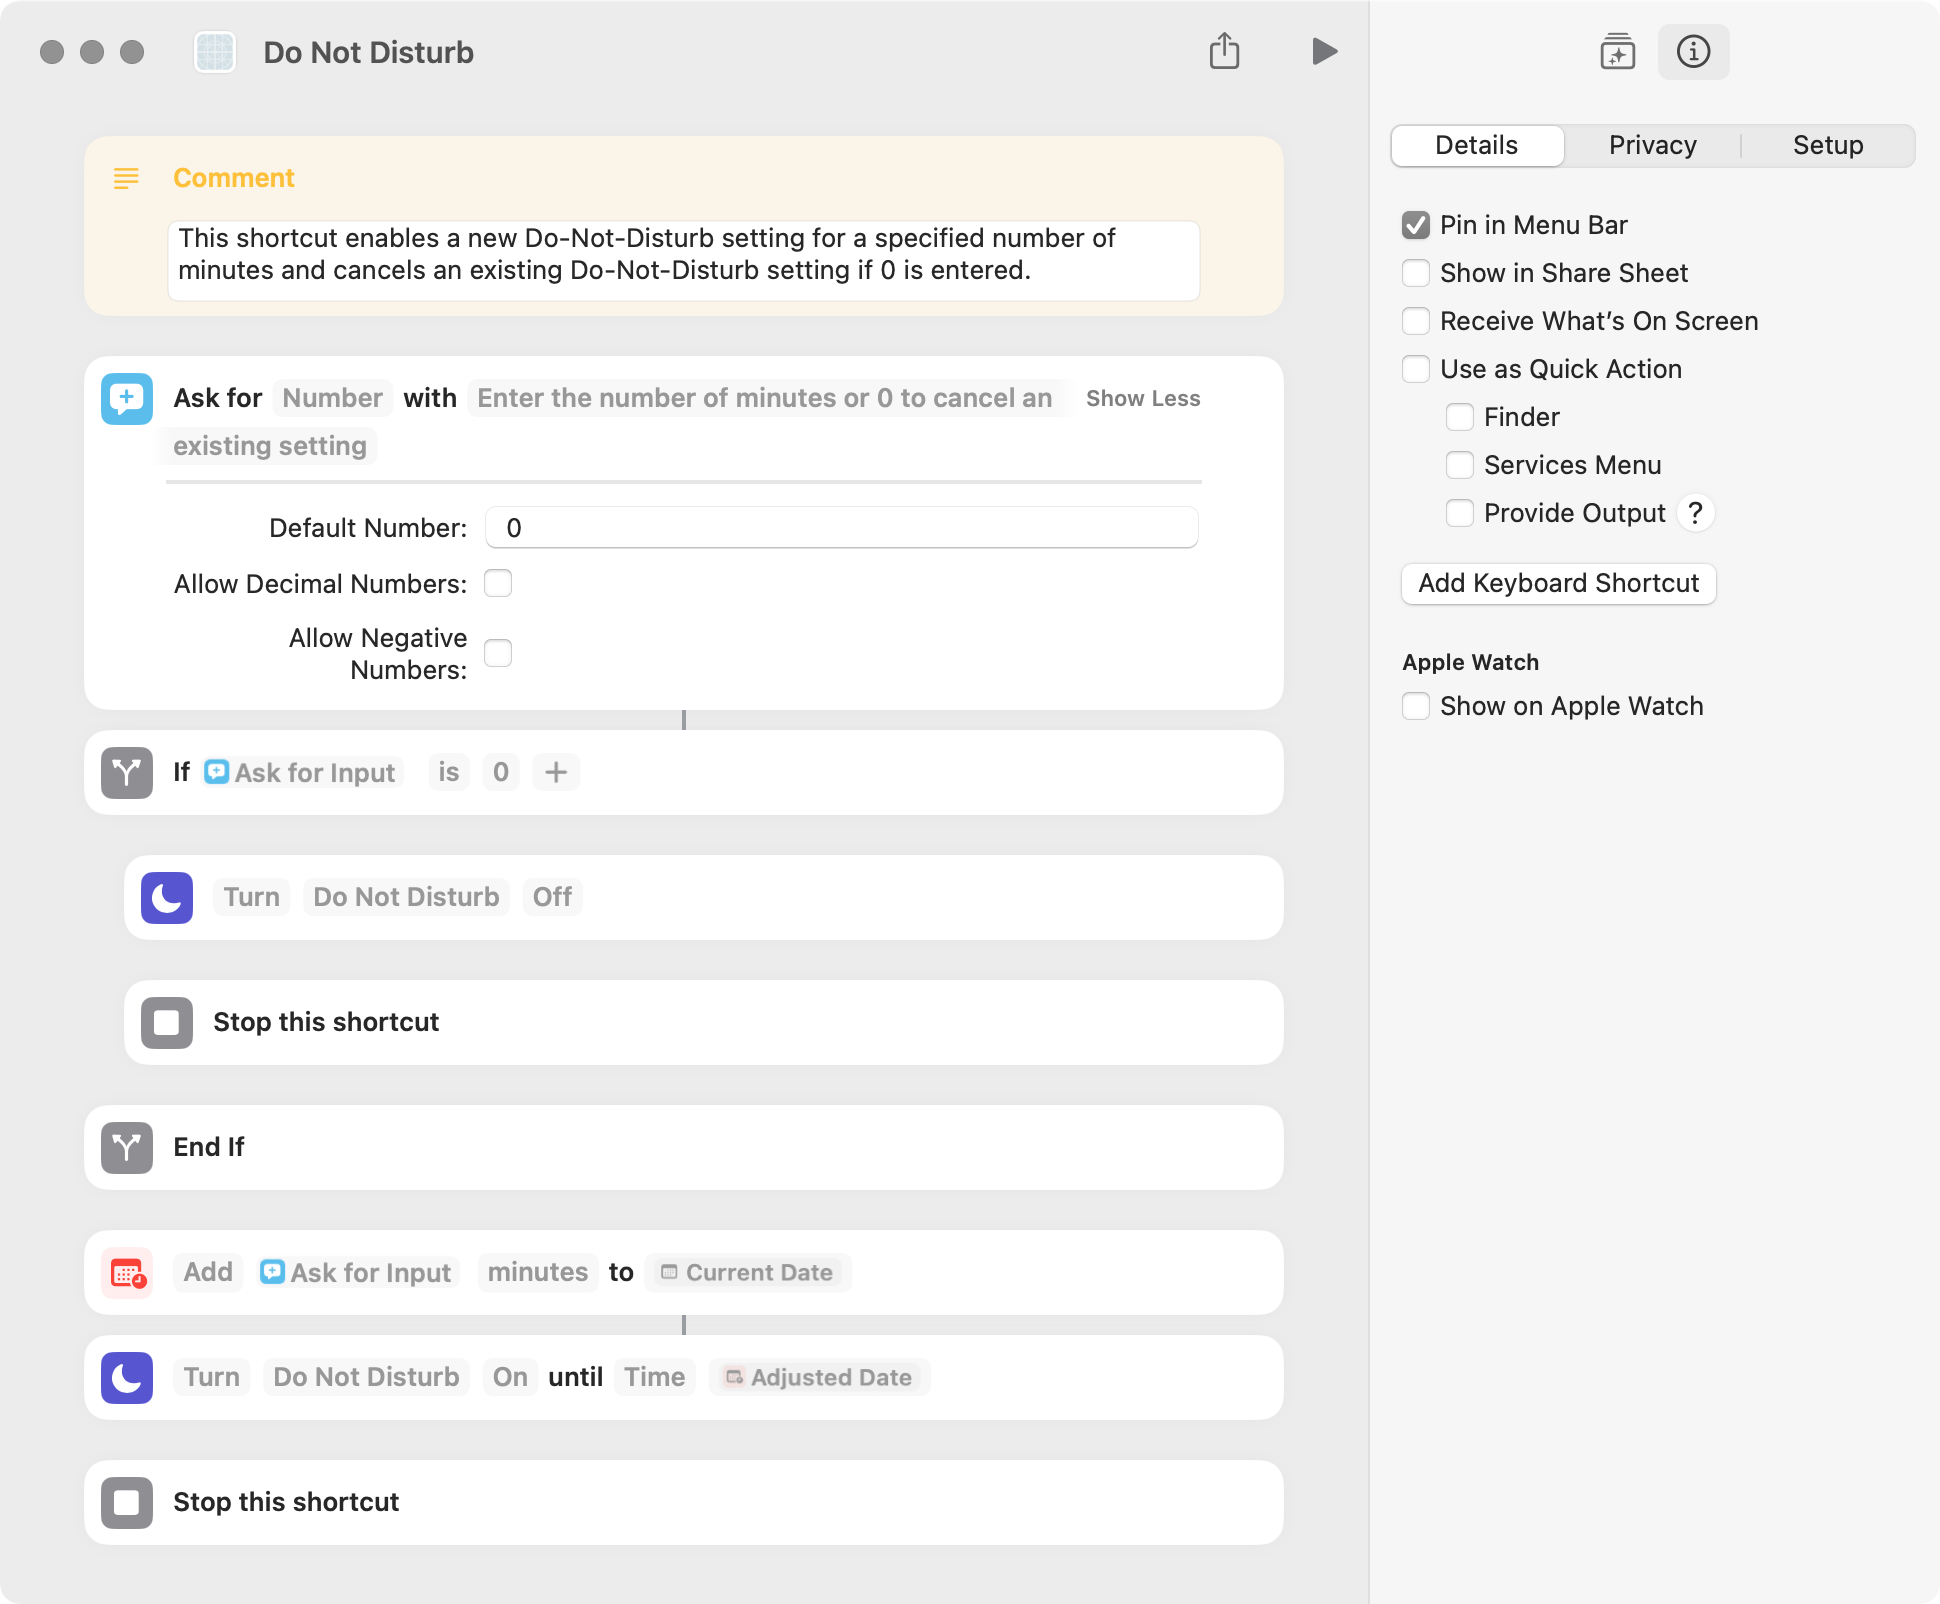This screenshot has height=1604, width=1940.
Task: Change Turn operation in Do Not Disturb Off action
Action: pyautogui.click(x=252, y=897)
